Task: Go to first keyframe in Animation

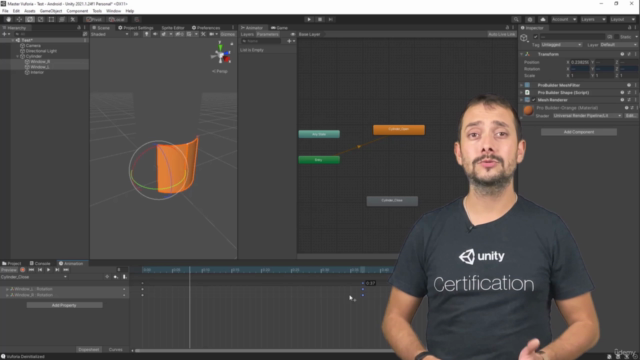Action: [x=31, y=270]
